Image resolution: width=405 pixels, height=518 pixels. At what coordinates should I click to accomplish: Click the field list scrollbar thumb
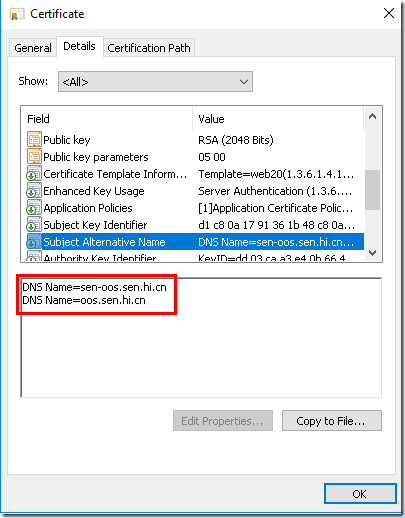[373, 190]
